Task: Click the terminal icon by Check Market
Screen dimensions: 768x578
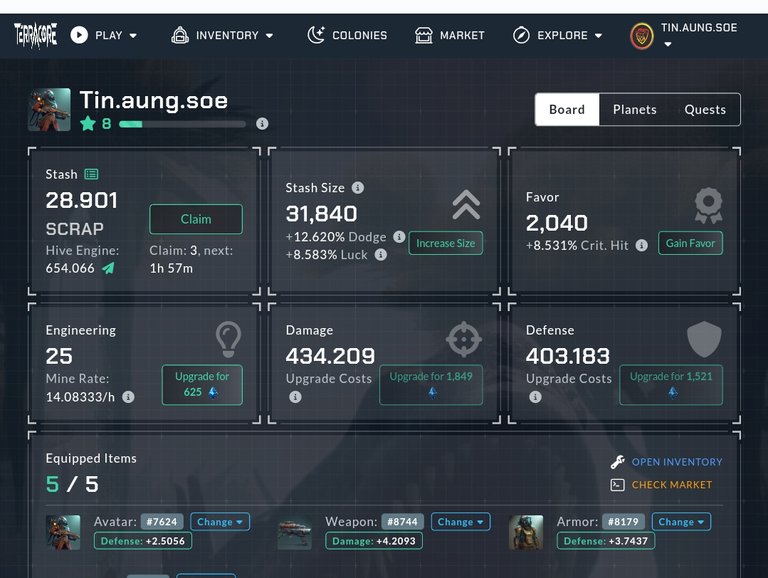Action: point(618,484)
